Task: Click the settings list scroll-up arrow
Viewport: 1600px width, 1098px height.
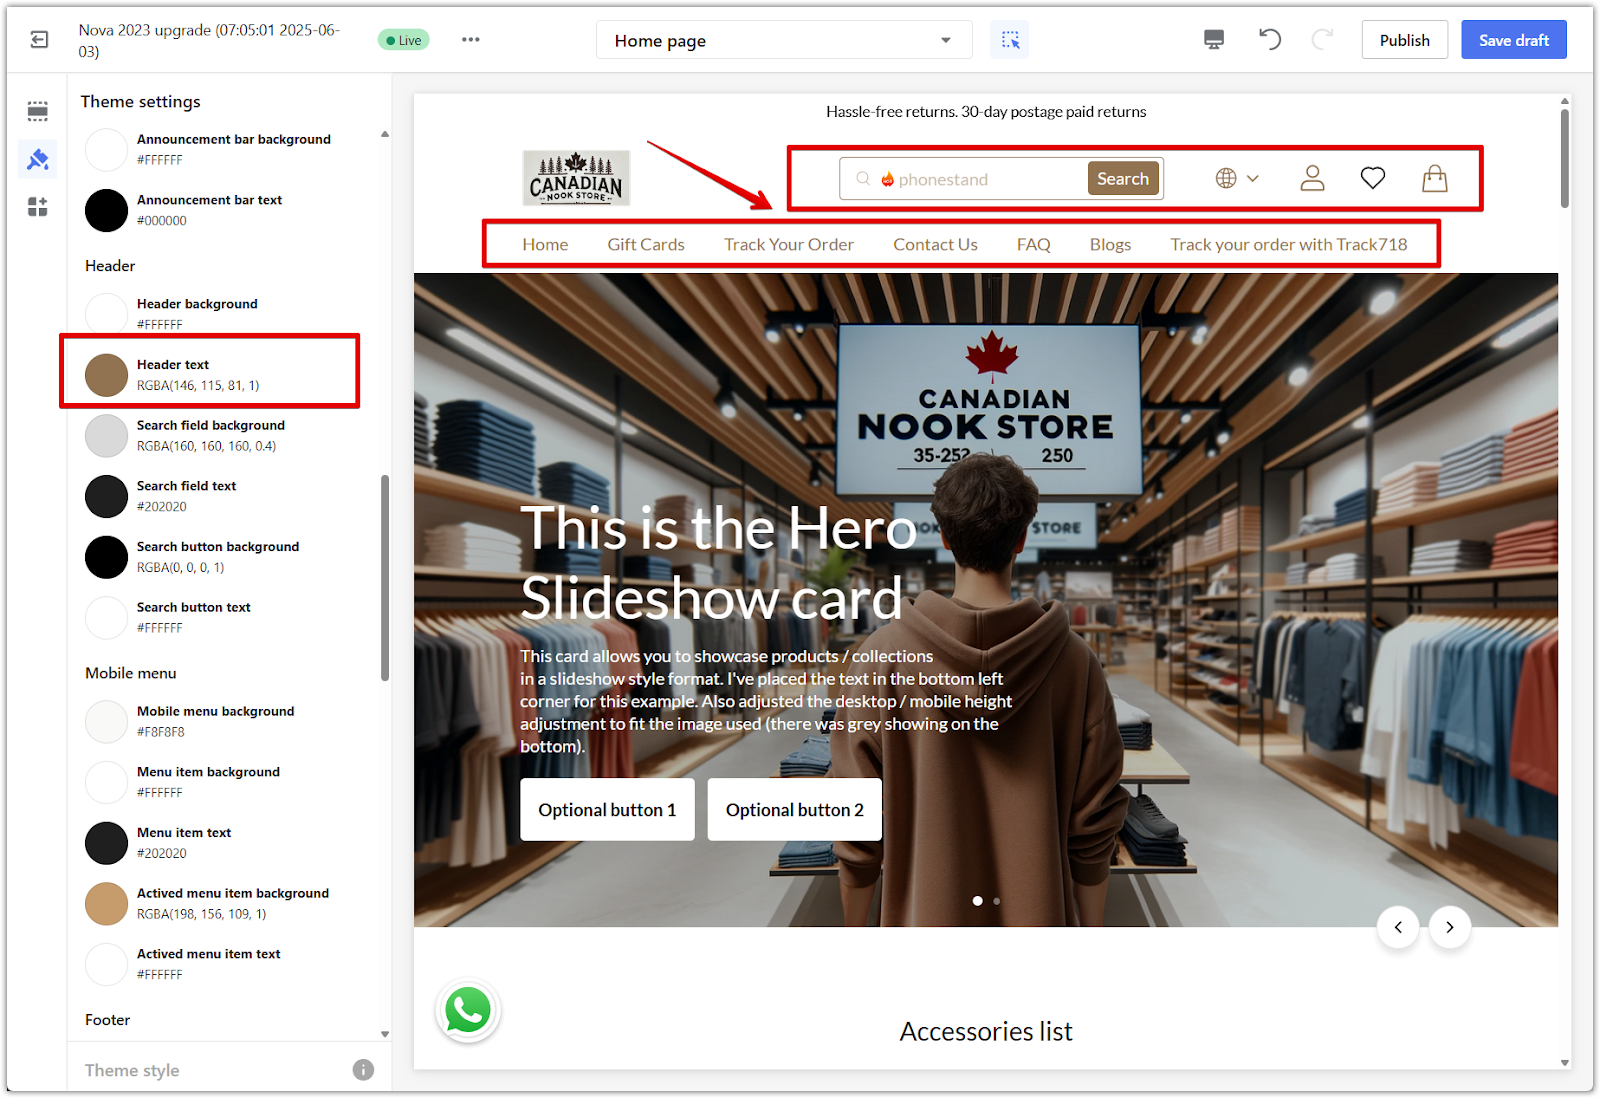Action: coord(385,134)
